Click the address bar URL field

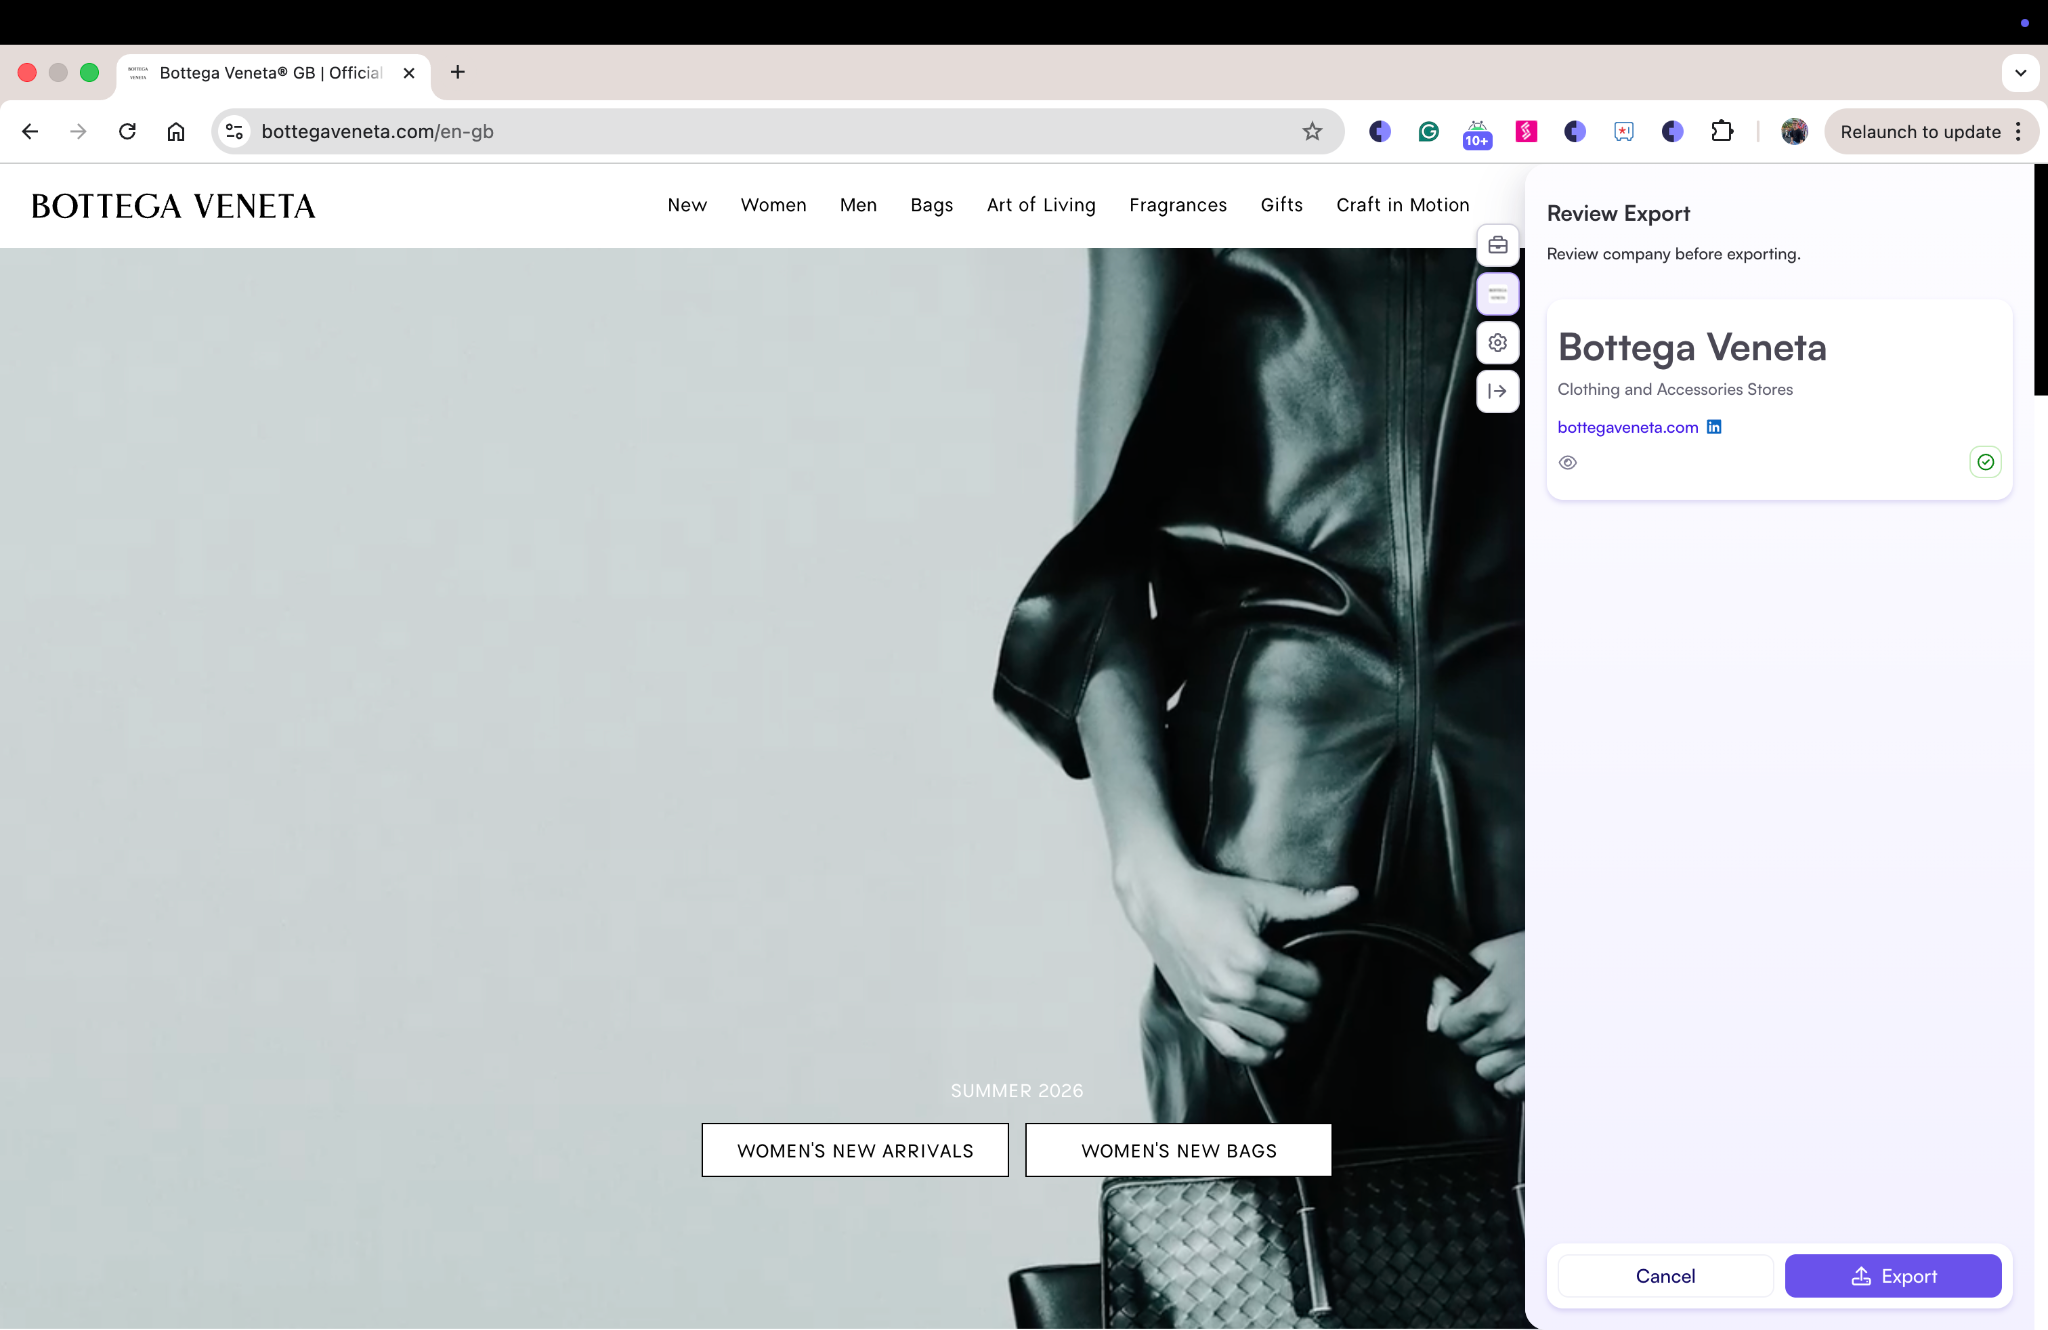(x=700, y=131)
